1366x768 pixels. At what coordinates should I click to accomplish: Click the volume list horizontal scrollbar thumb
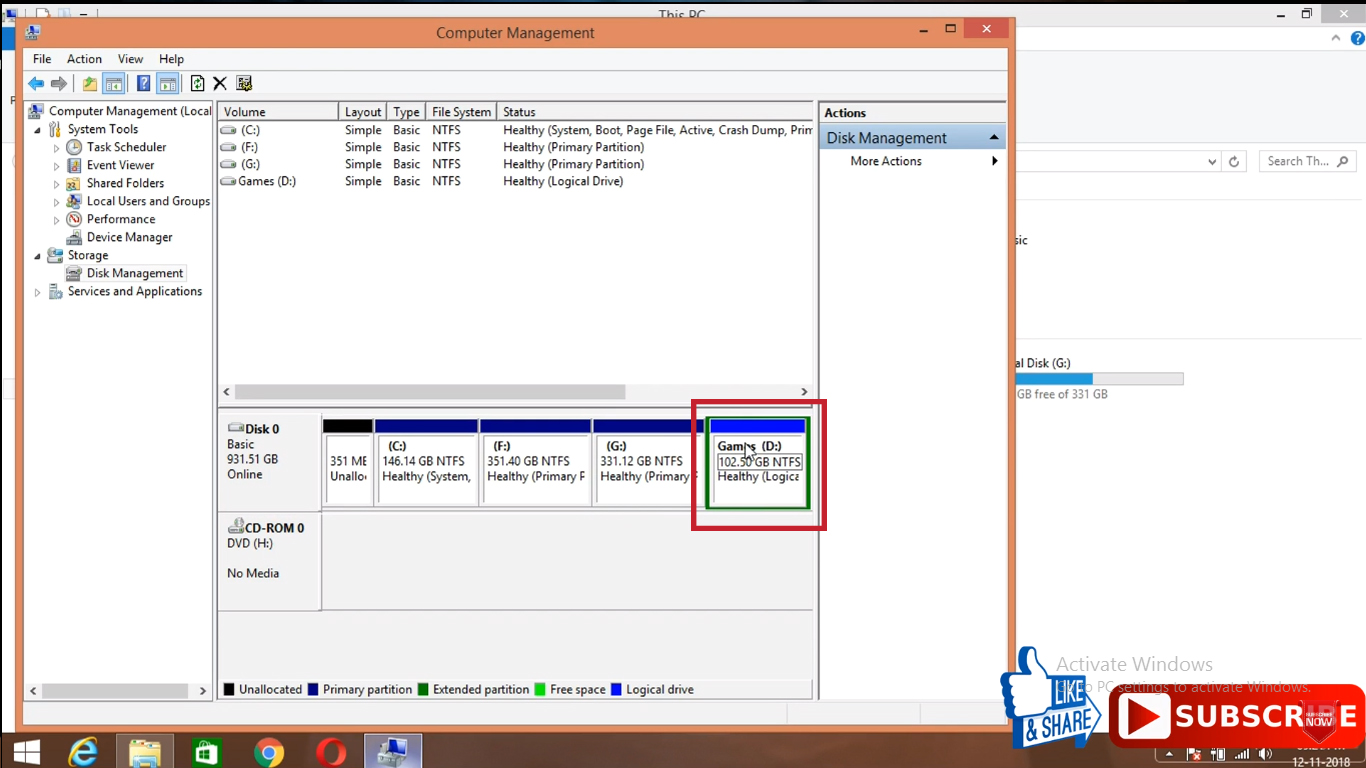point(430,392)
